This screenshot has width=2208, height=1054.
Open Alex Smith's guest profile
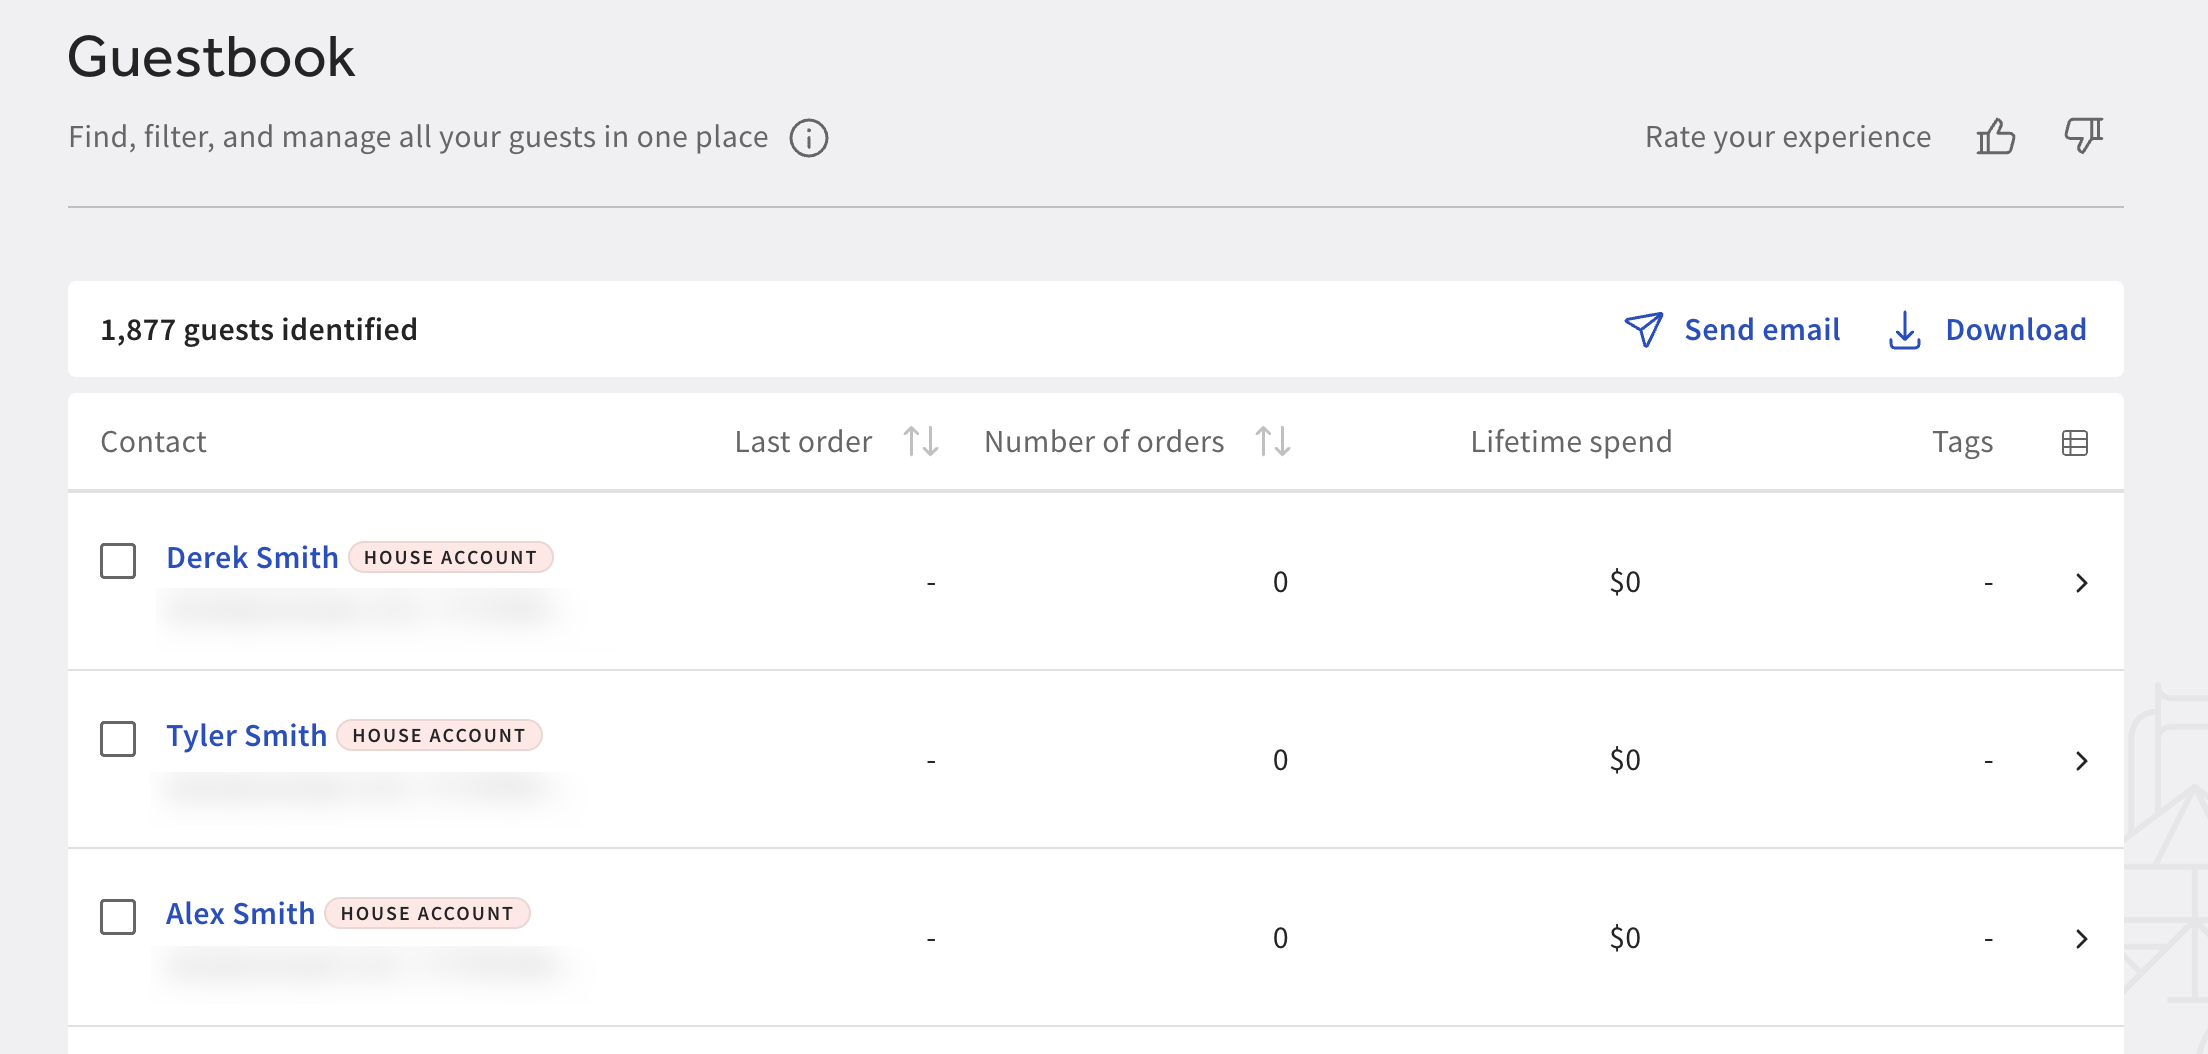(x=240, y=913)
